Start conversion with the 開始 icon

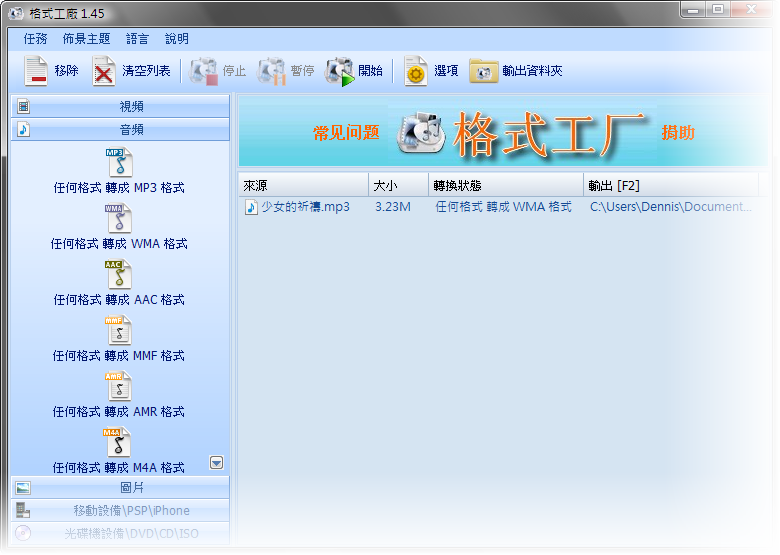pyautogui.click(x=339, y=71)
